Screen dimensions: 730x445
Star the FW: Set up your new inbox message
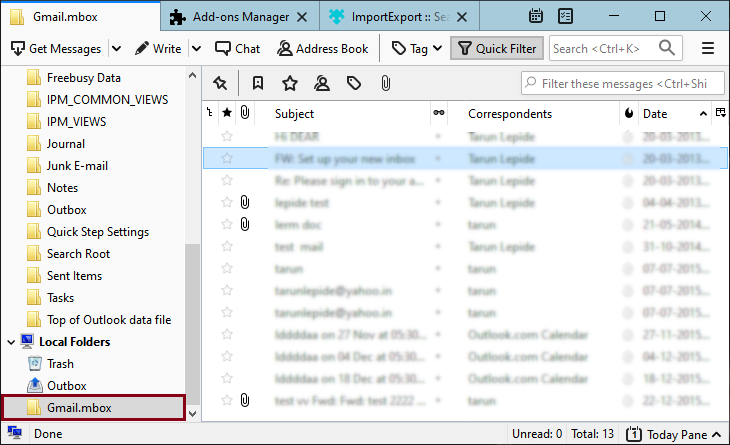[227, 158]
